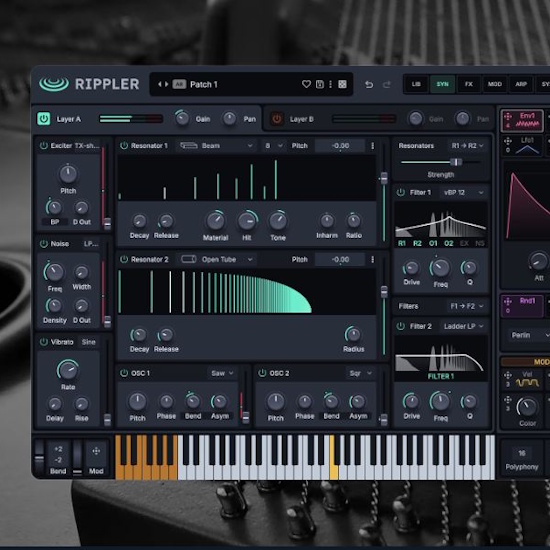
Task: Toggle Filter 1 power switch
Action: click(x=401, y=193)
